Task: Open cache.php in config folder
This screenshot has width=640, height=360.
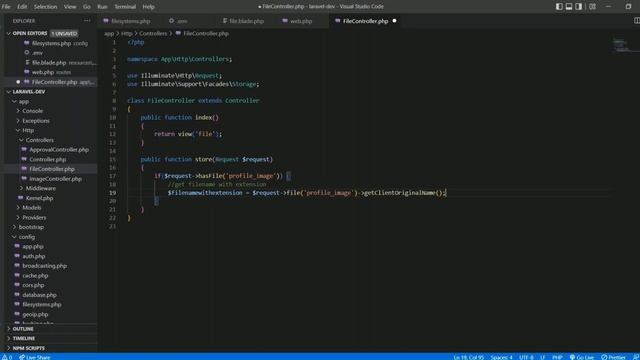Action: 35,276
